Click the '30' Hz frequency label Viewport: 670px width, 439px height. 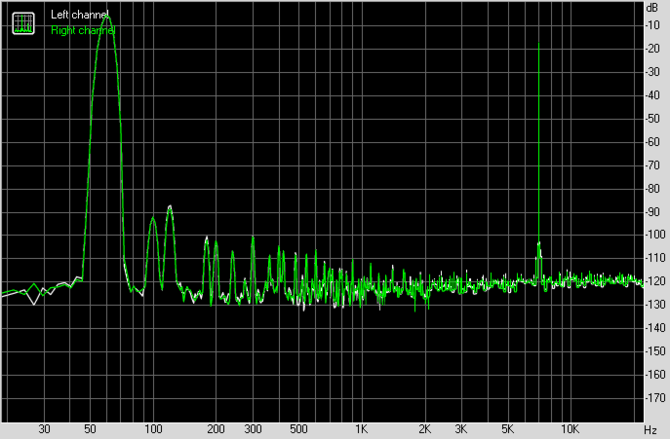click(x=44, y=429)
